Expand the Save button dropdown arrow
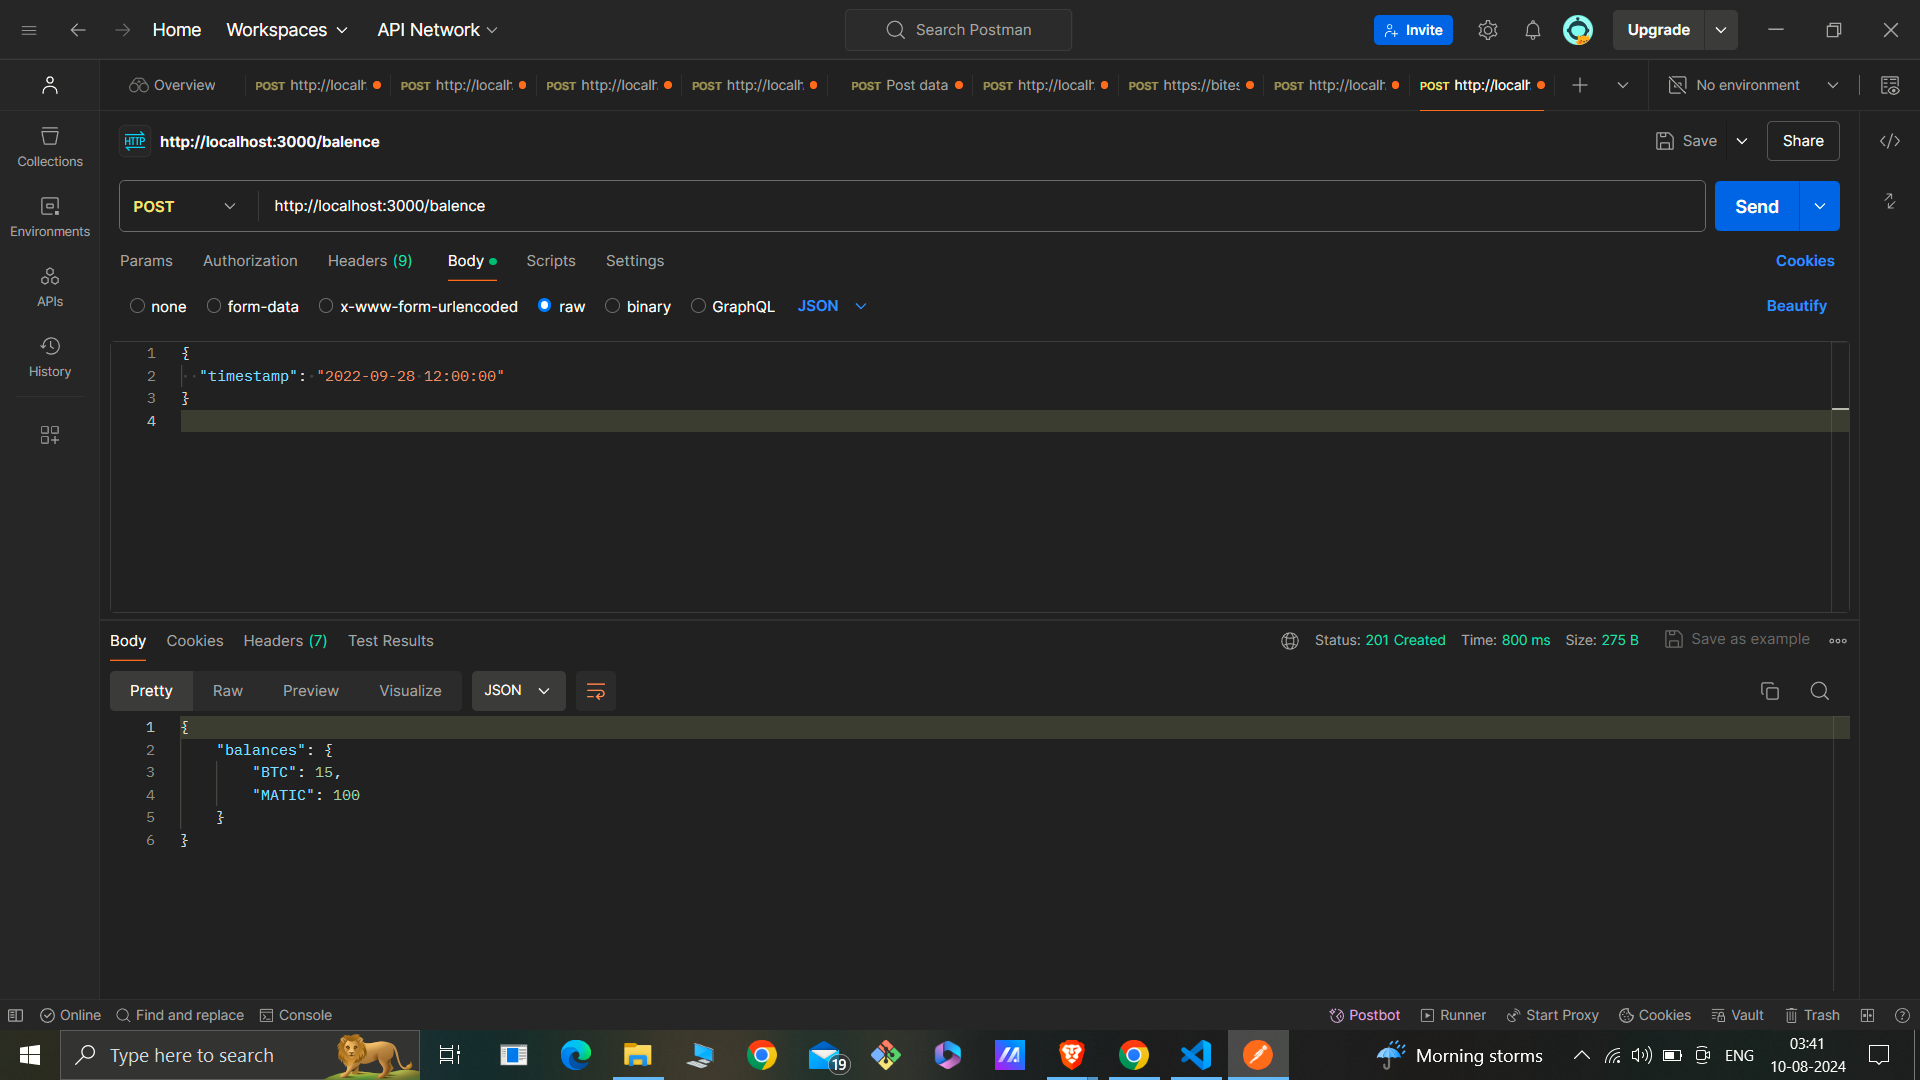 [x=1742, y=141]
